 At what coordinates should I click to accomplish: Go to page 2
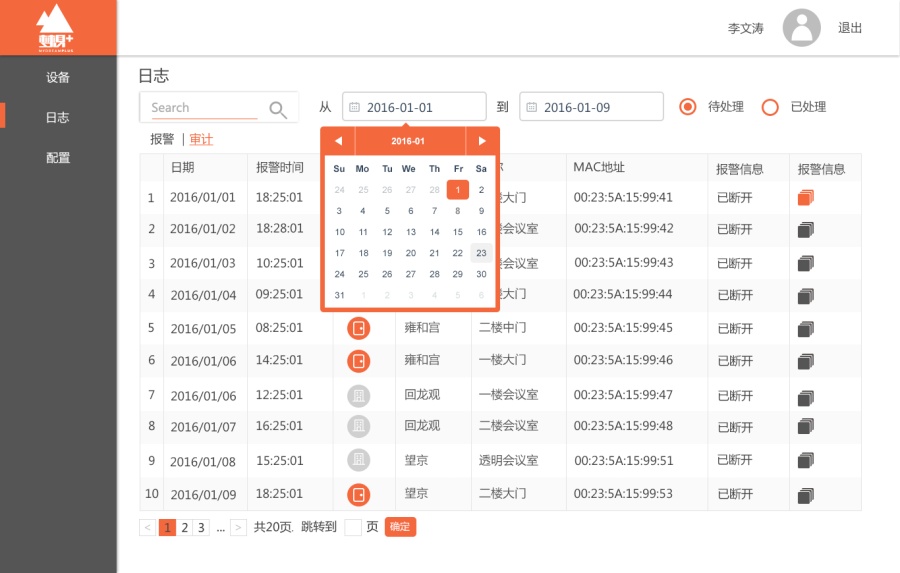pyautogui.click(x=185, y=528)
